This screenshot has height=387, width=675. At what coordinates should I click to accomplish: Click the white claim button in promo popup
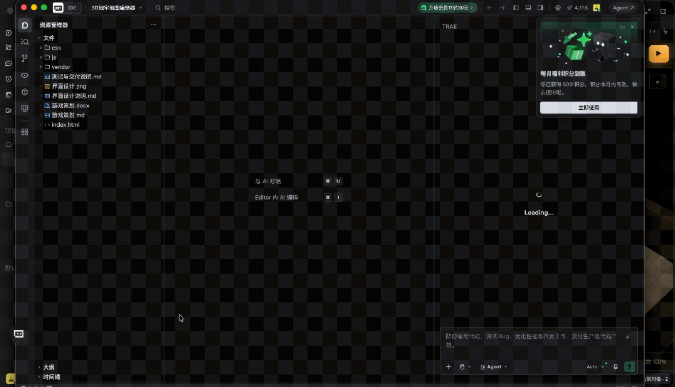tap(588, 108)
